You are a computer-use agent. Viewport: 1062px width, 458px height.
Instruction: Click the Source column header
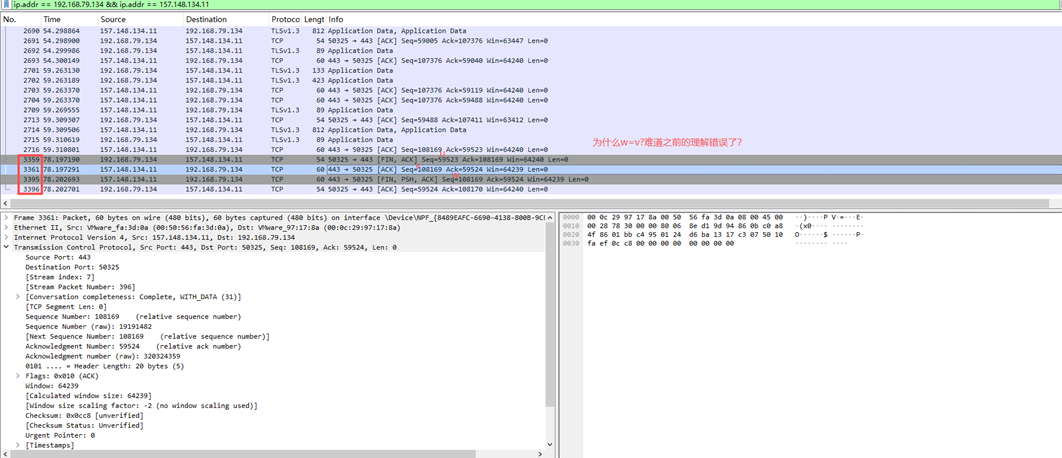coord(113,20)
